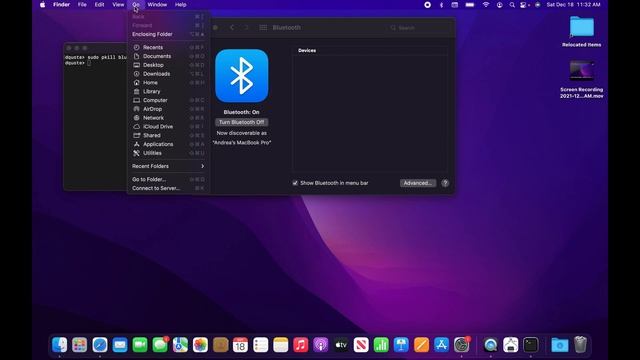Select Downloads in the Go menu
640x360 pixels.
168,74
